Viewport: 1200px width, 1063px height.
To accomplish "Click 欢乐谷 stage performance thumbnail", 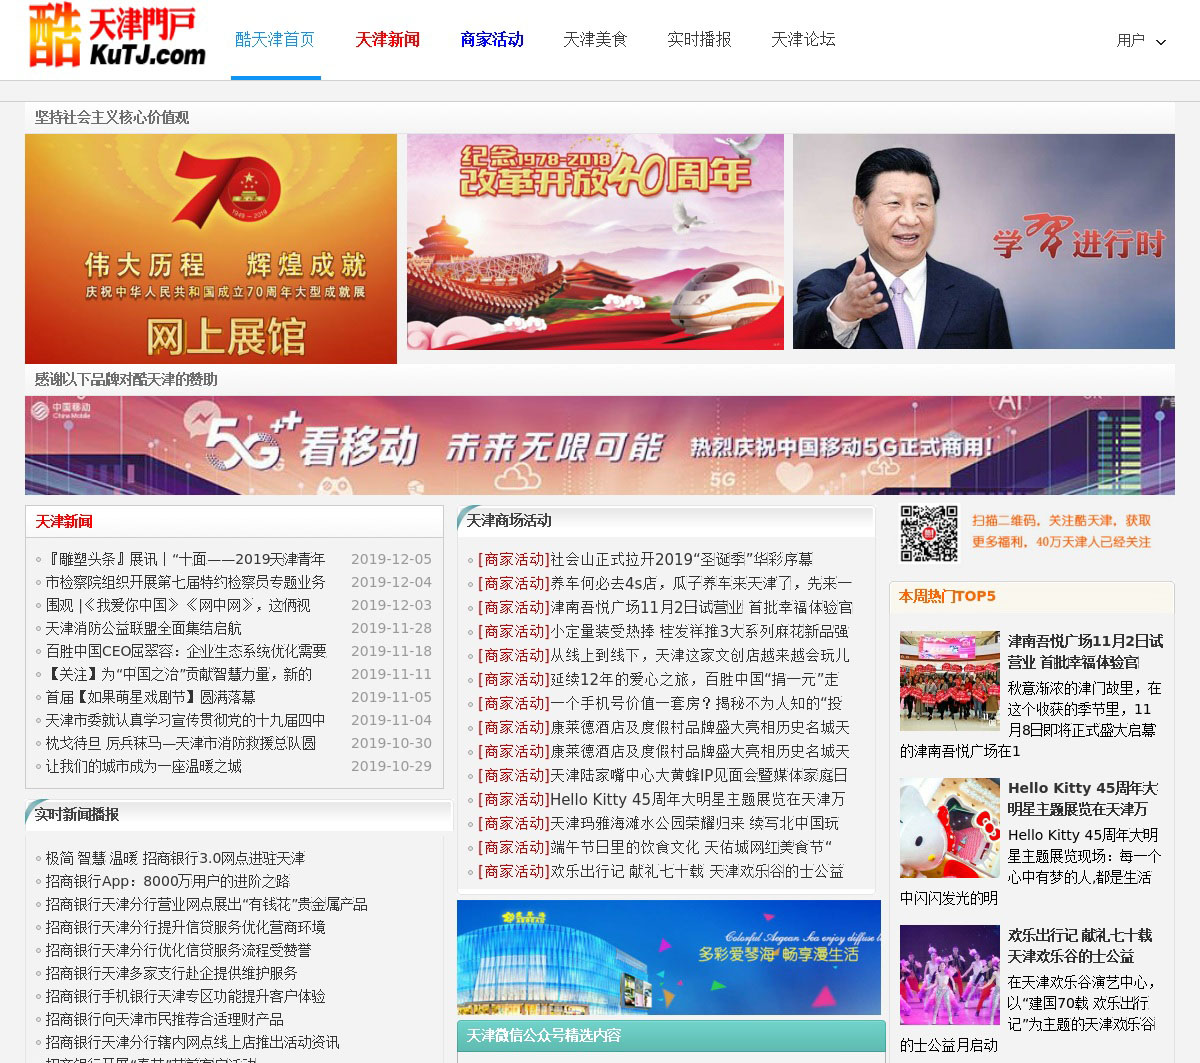I will tap(949, 975).
